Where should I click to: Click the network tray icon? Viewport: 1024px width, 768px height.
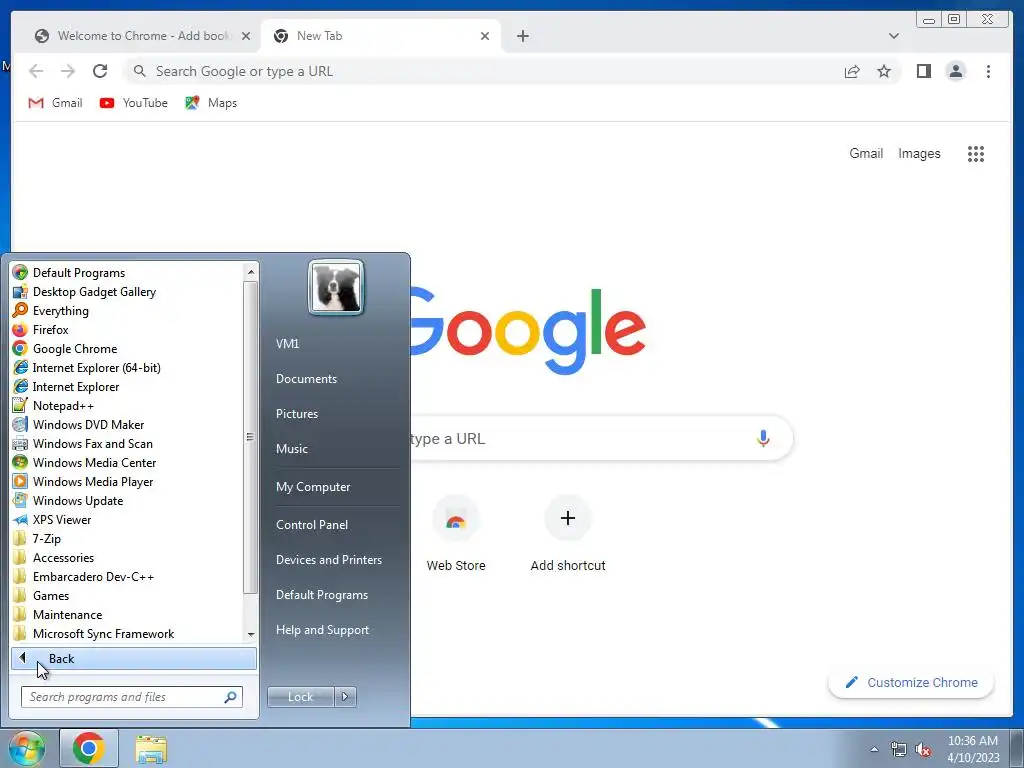point(899,750)
